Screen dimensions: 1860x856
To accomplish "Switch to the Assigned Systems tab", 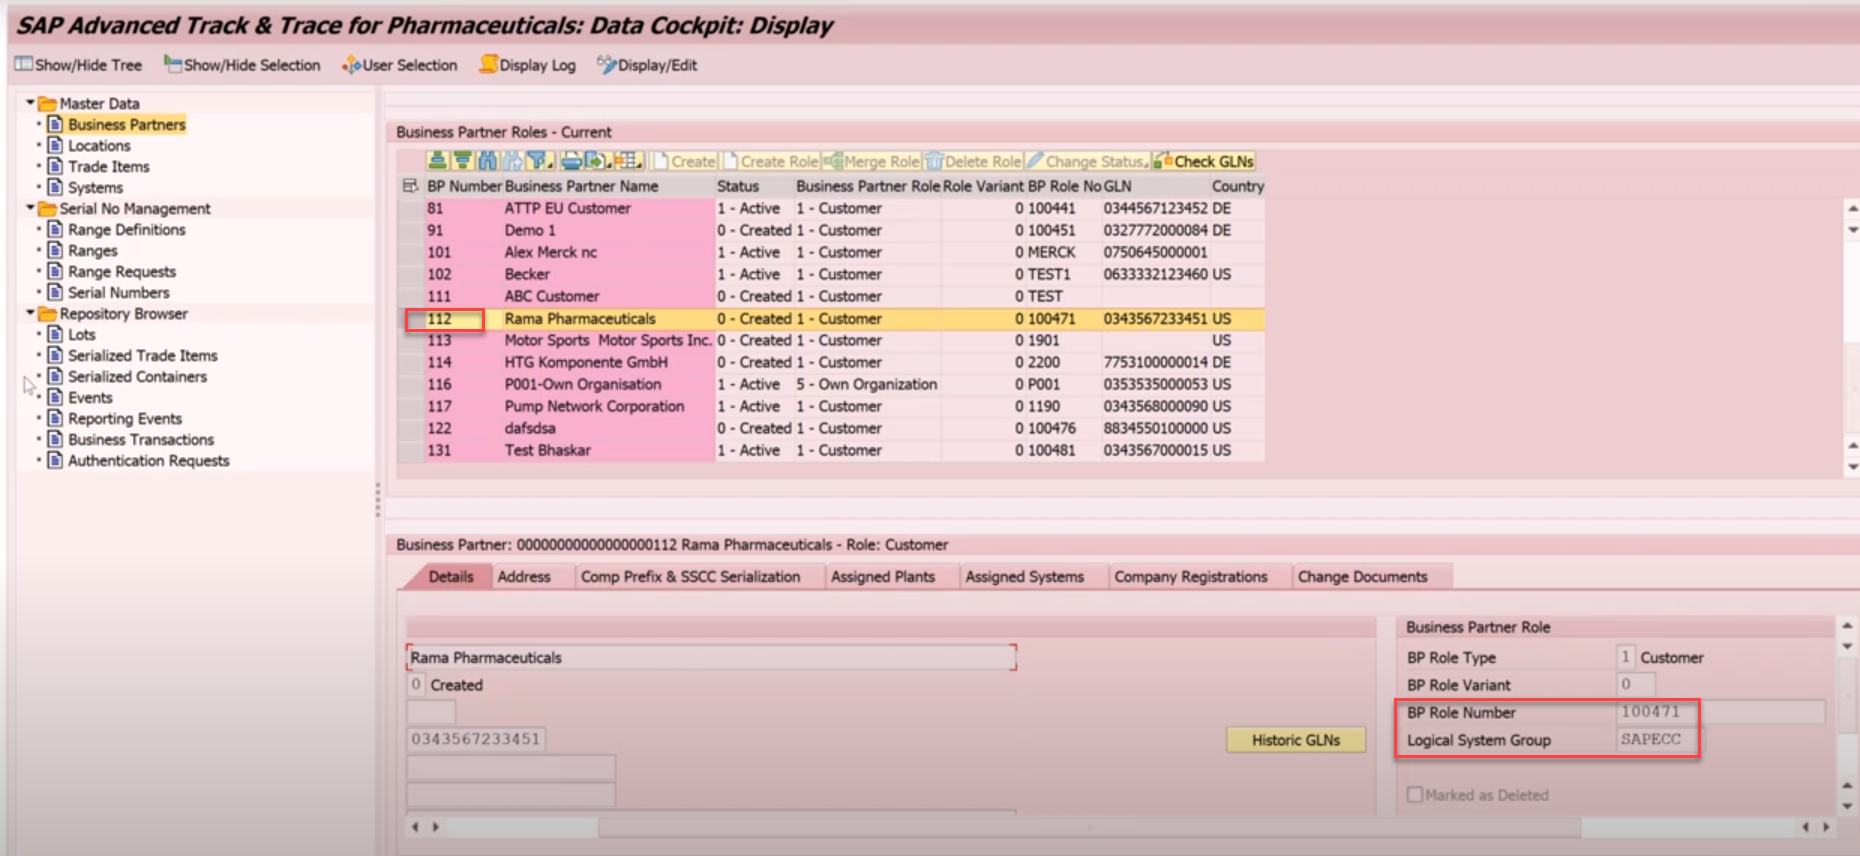I will point(1024,577).
